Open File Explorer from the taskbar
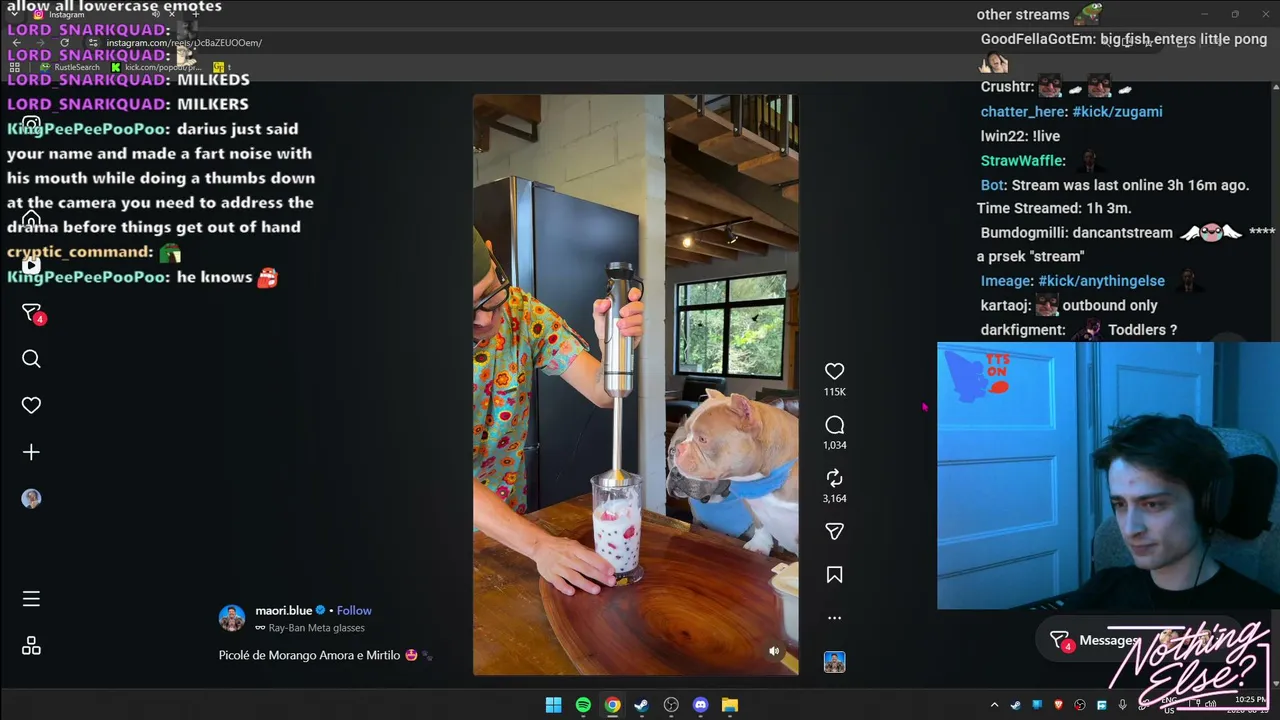The width and height of the screenshot is (1280, 720). coord(730,705)
